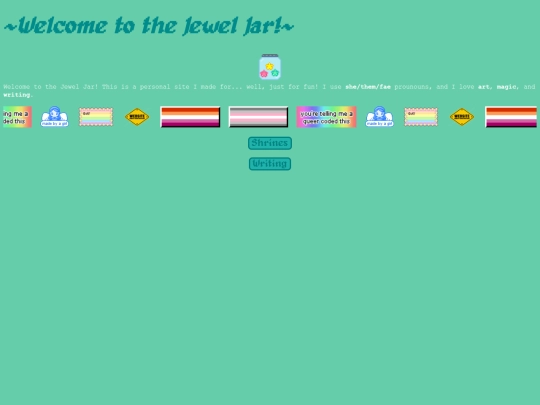Click the full "you're telling me a queer coded this" badge
Viewport: 540px width, 405px height.
[x=326, y=117]
